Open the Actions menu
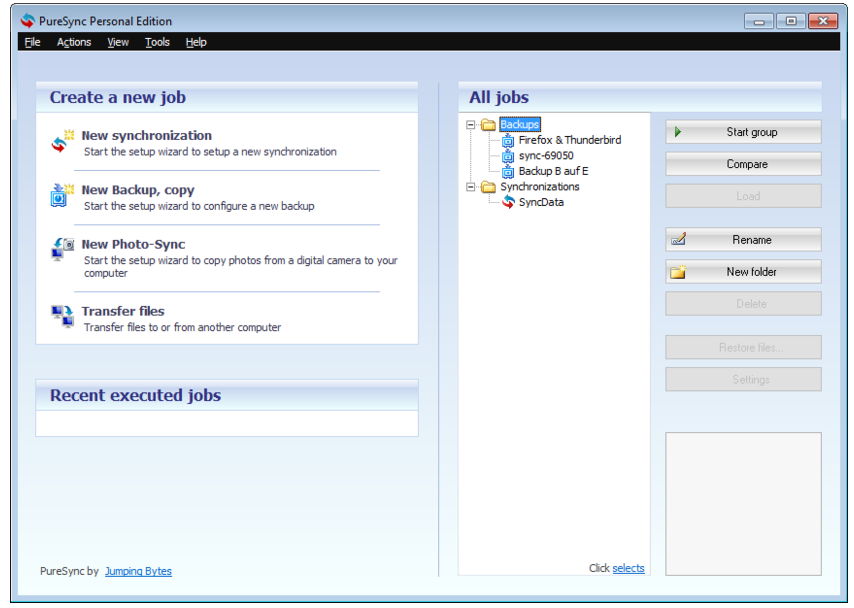The width and height of the screenshot is (854, 608). tap(74, 42)
